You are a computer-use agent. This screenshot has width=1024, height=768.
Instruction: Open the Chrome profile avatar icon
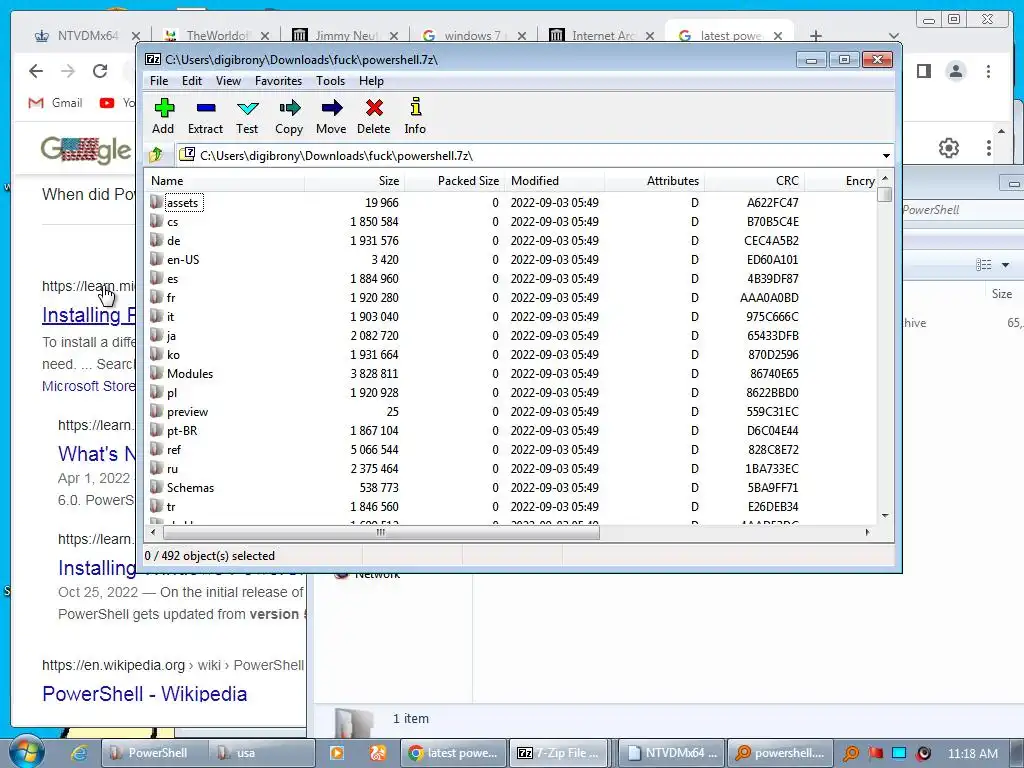click(955, 71)
